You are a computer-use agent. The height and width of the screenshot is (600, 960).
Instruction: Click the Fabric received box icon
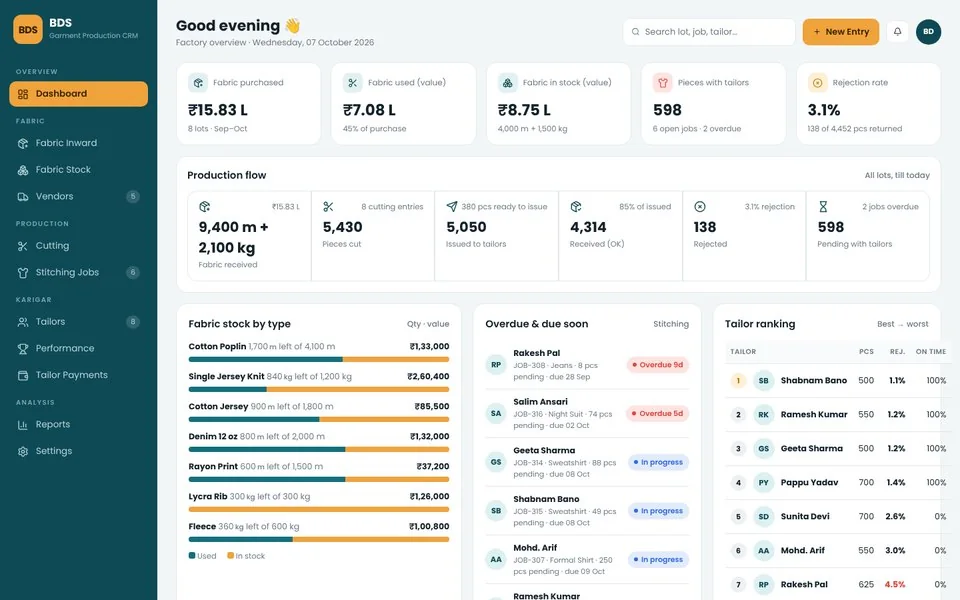(204, 207)
